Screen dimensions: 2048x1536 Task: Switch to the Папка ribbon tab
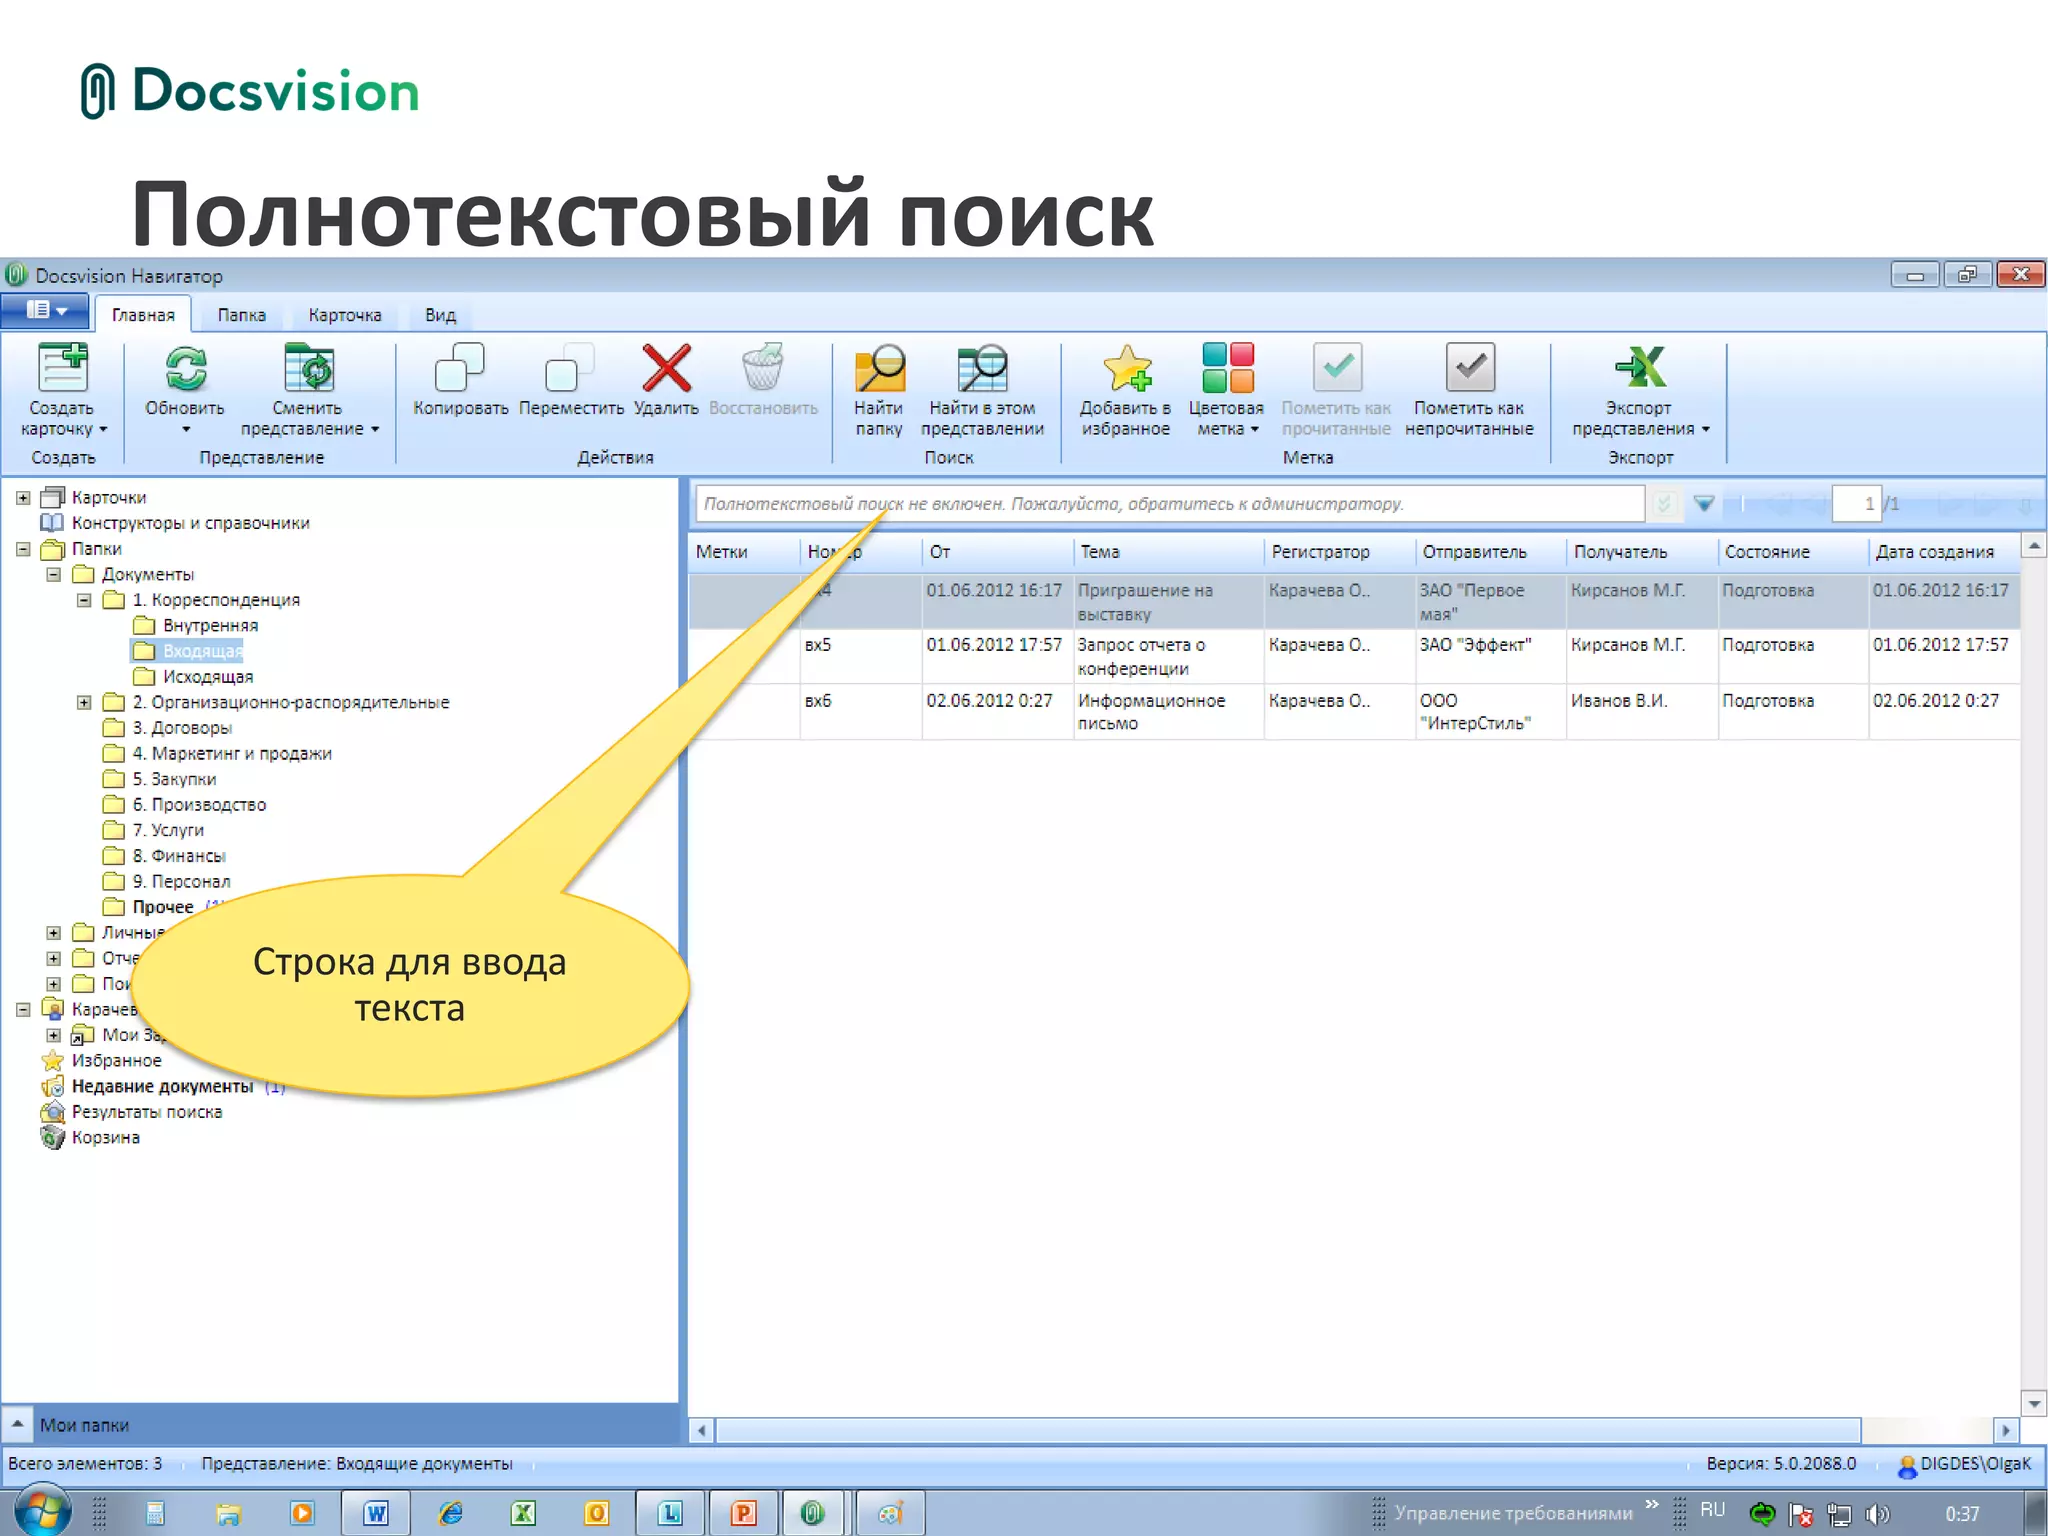pyautogui.click(x=242, y=315)
